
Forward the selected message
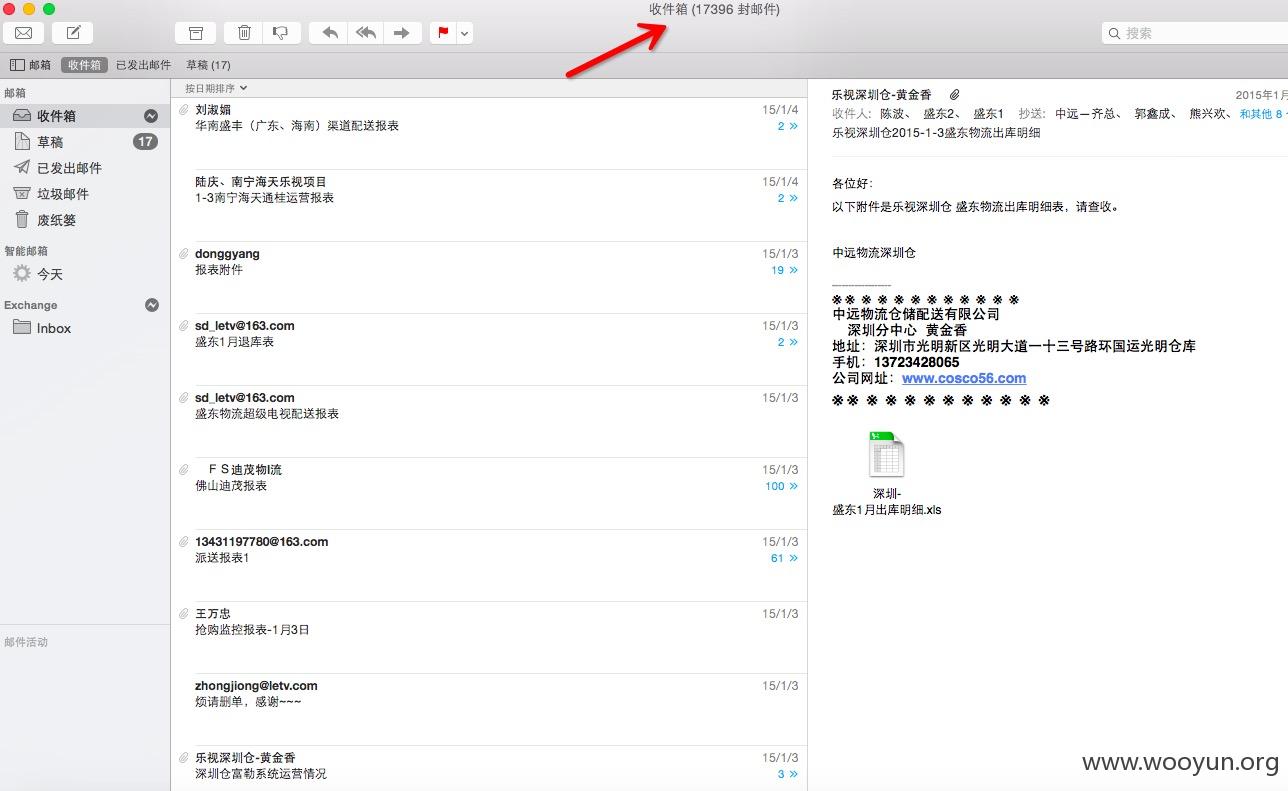(402, 33)
